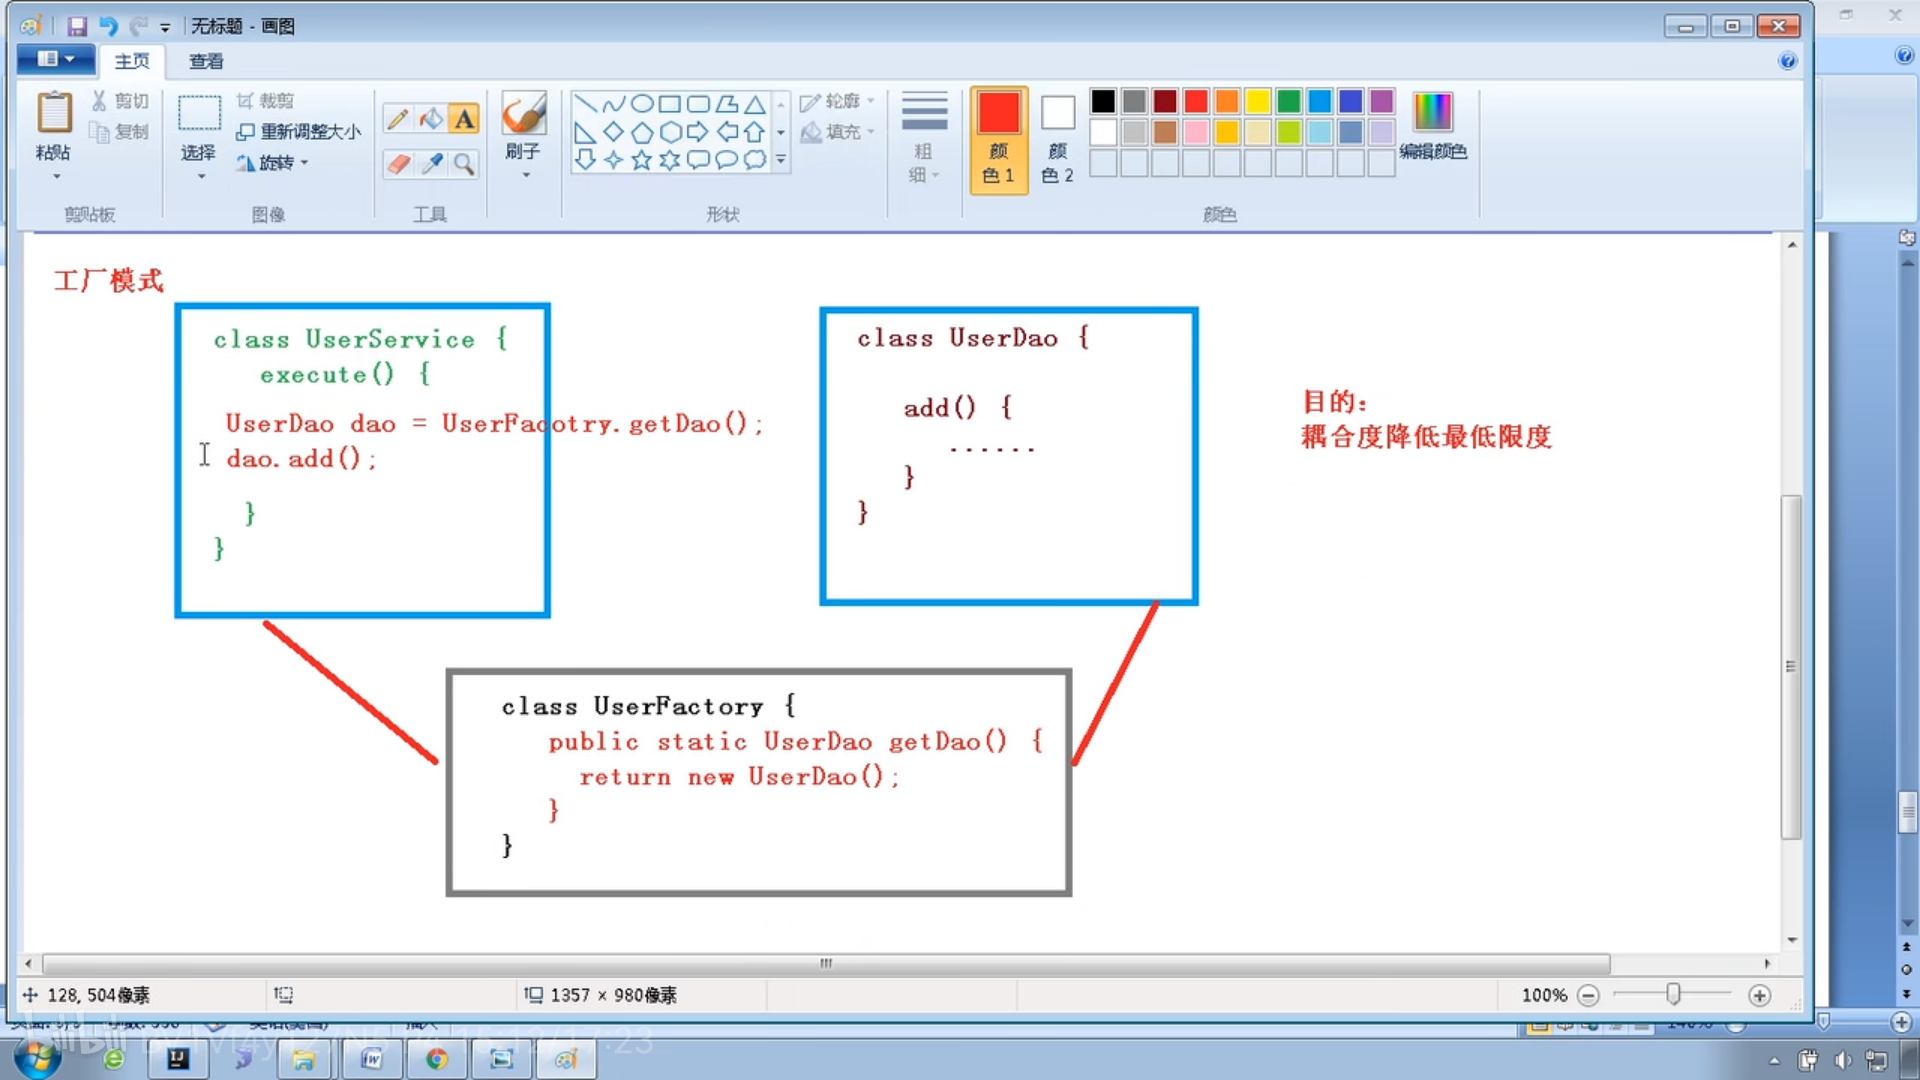1920x1080 pixels.
Task: Pick the Eraser tool
Action: (397, 163)
